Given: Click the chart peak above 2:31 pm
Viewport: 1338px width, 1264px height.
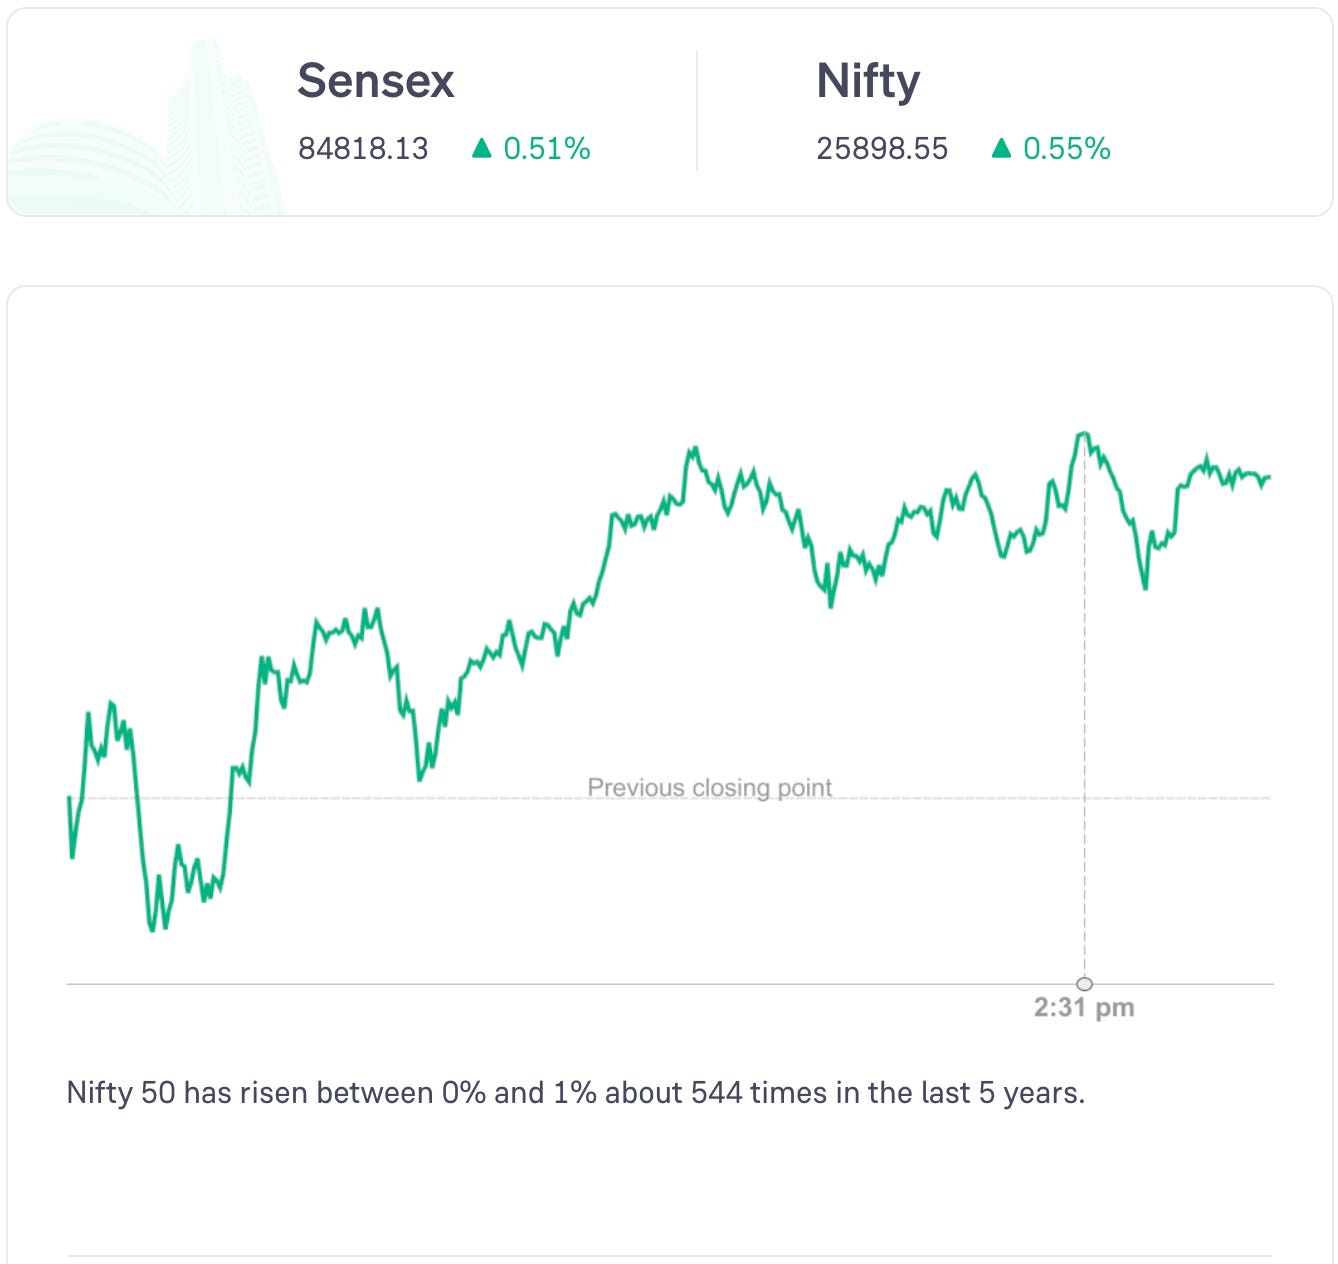Looking at the screenshot, I should [1084, 434].
